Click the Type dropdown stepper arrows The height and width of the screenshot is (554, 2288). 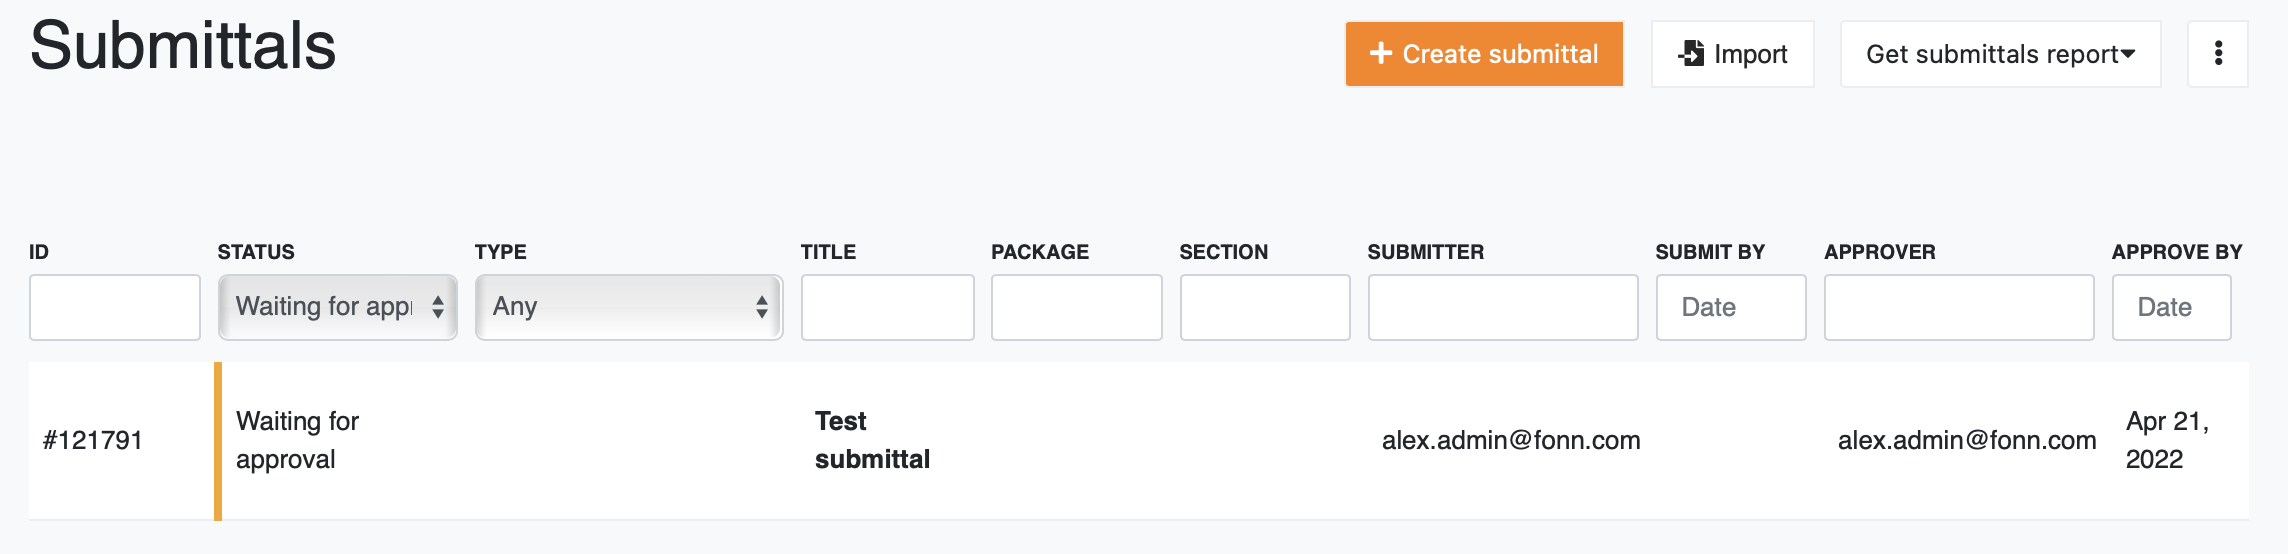pyautogui.click(x=762, y=307)
